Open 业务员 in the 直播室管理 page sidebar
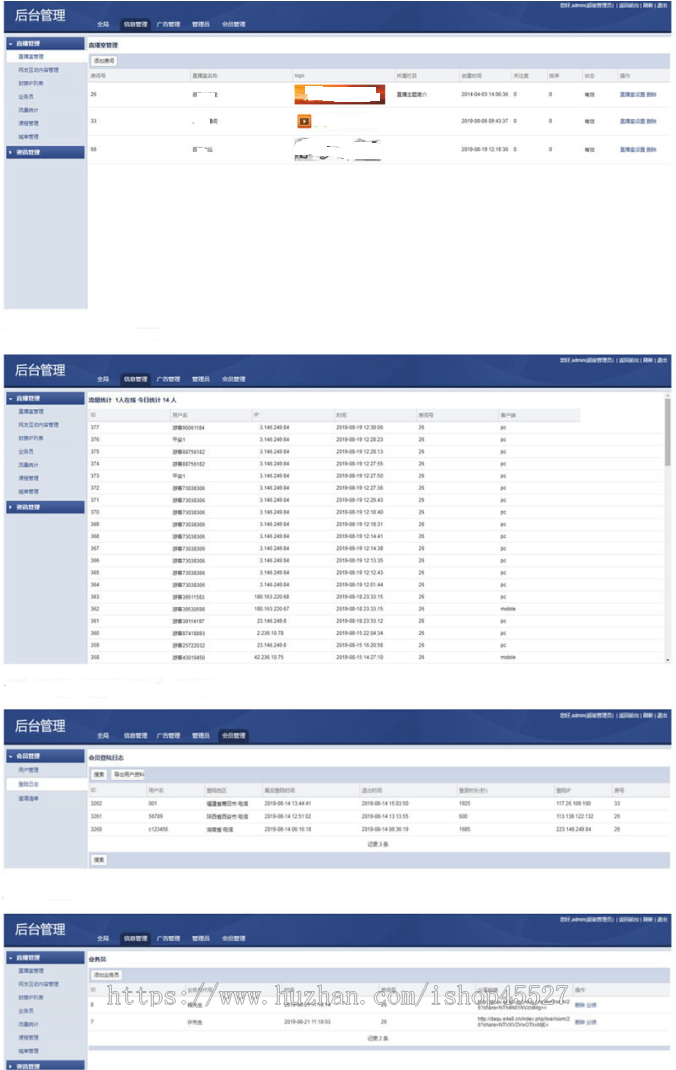Image resolution: width=676 pixels, height=1070 pixels. click(x=26, y=97)
